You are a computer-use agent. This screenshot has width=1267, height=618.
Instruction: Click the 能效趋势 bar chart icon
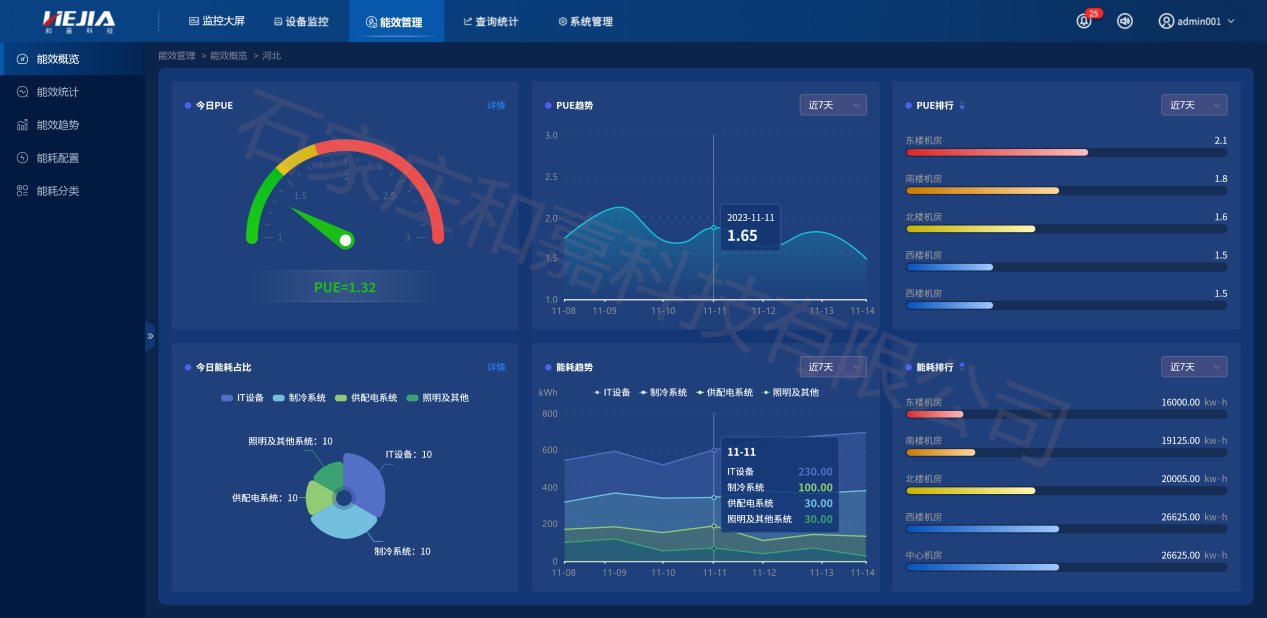pos(22,125)
